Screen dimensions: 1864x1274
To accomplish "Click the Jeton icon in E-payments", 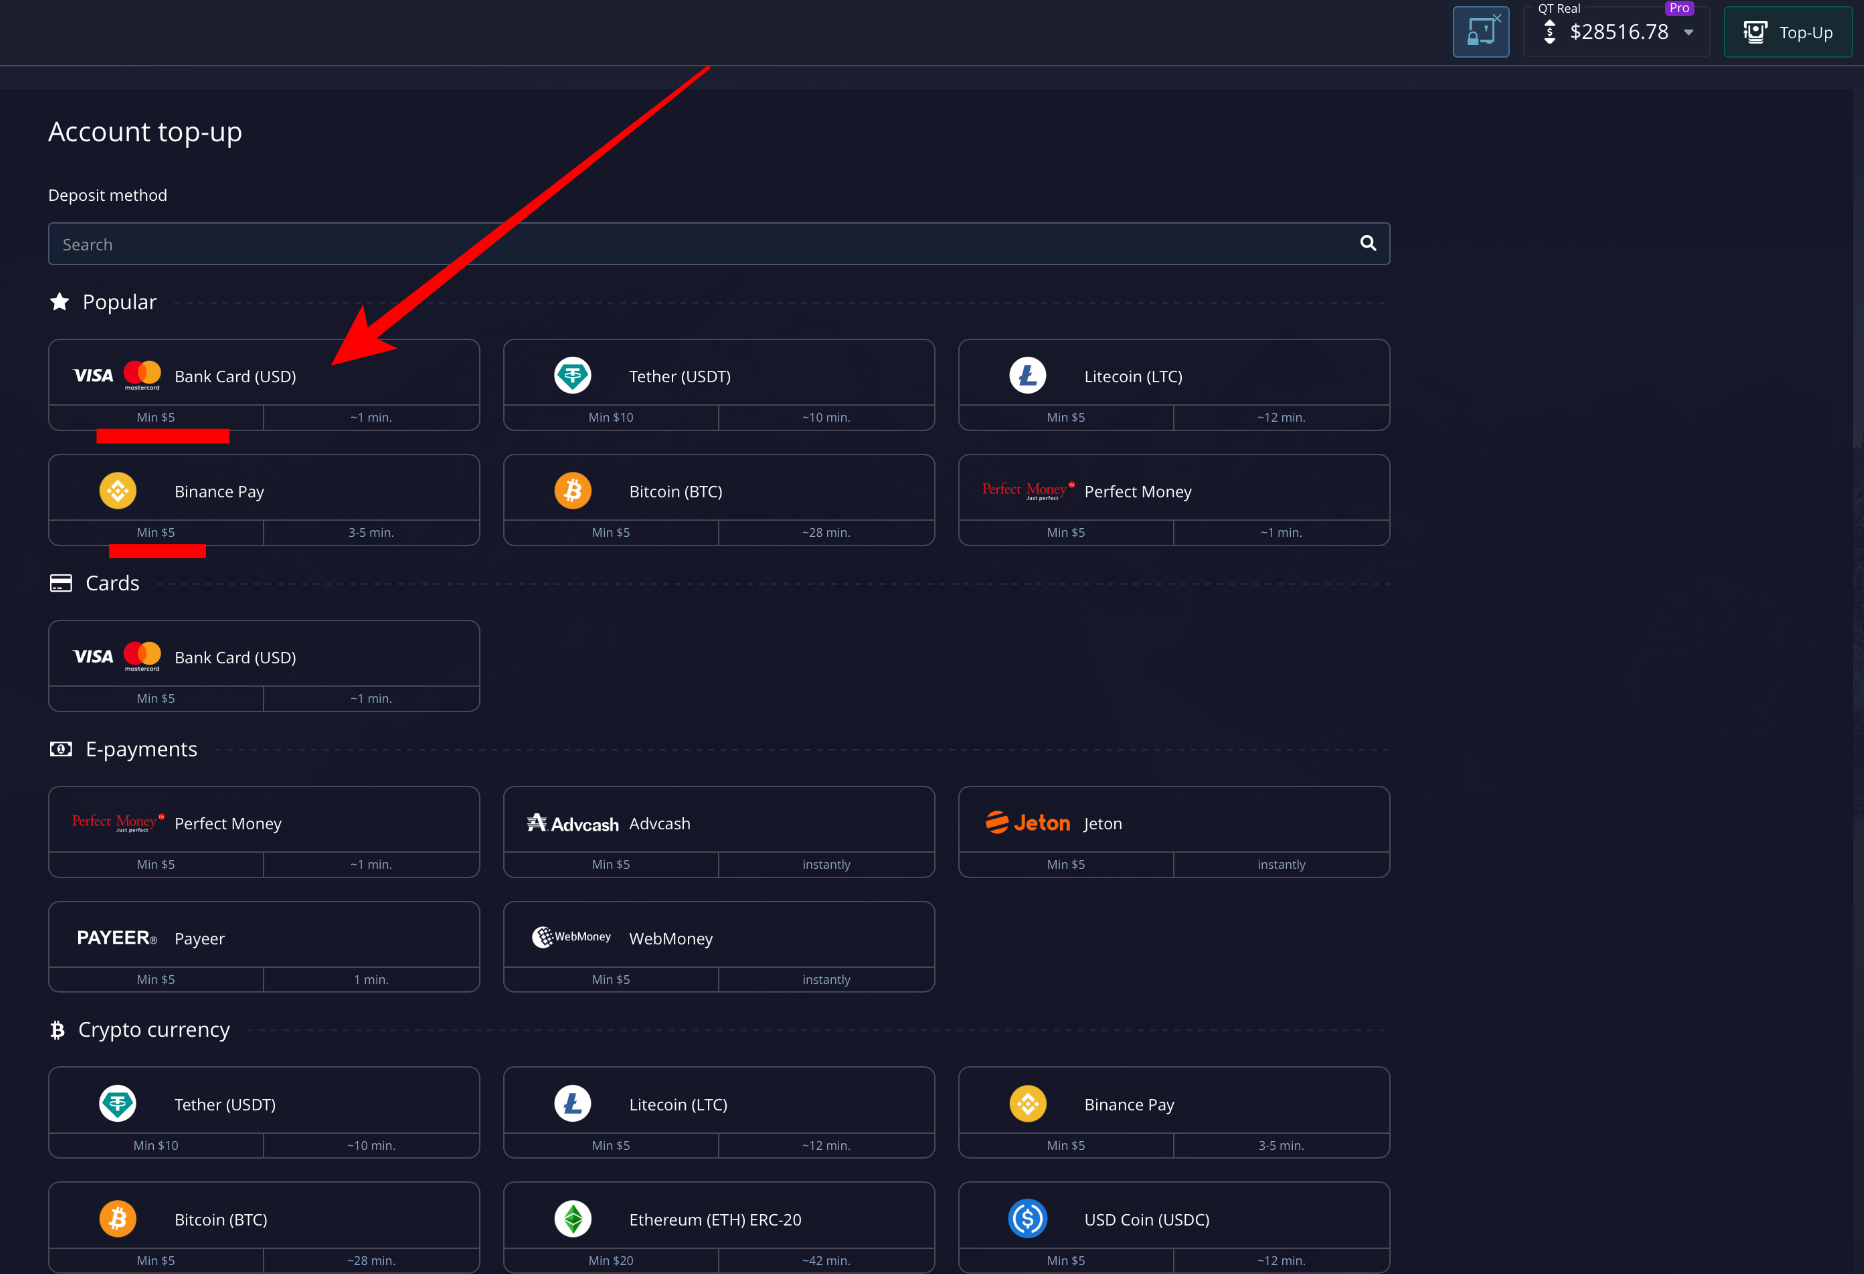I will click(x=1029, y=822).
